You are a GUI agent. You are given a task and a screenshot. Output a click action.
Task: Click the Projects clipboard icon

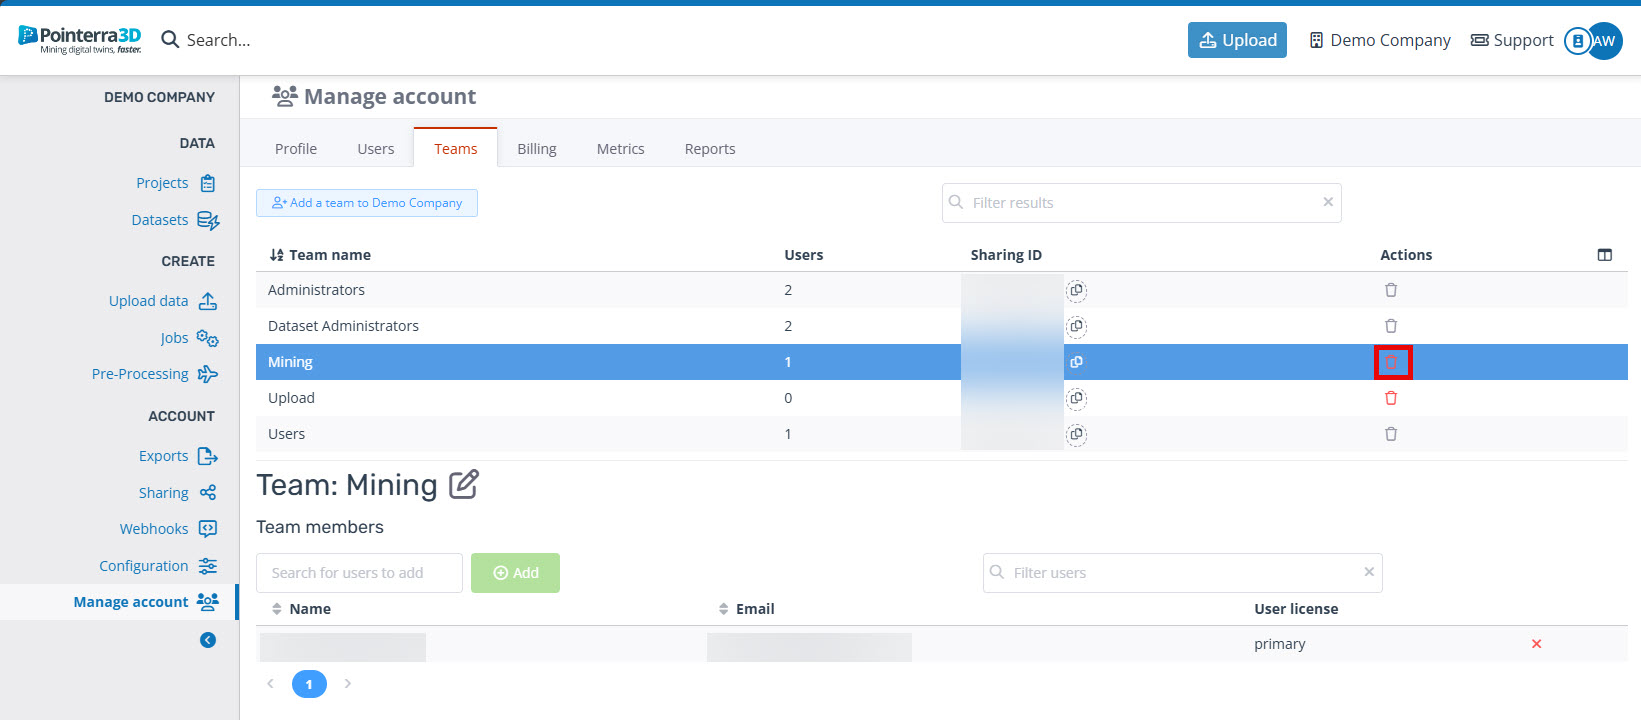pos(208,183)
